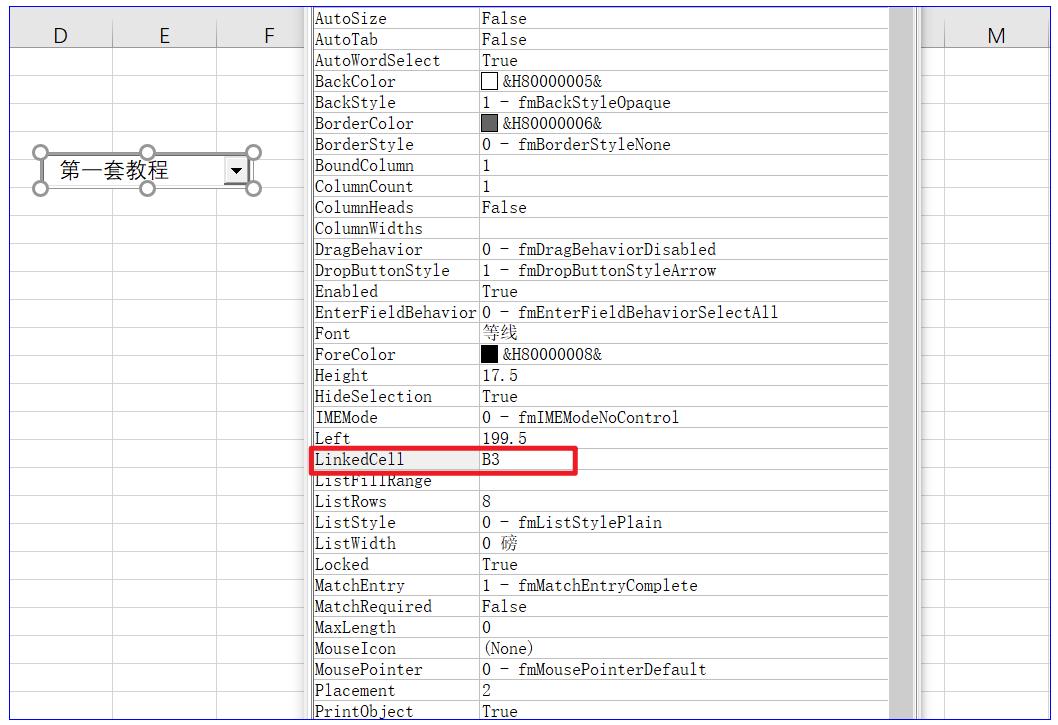This screenshot has height=725, width=1058.
Task: Click the Enabled property value True
Action: (500, 292)
